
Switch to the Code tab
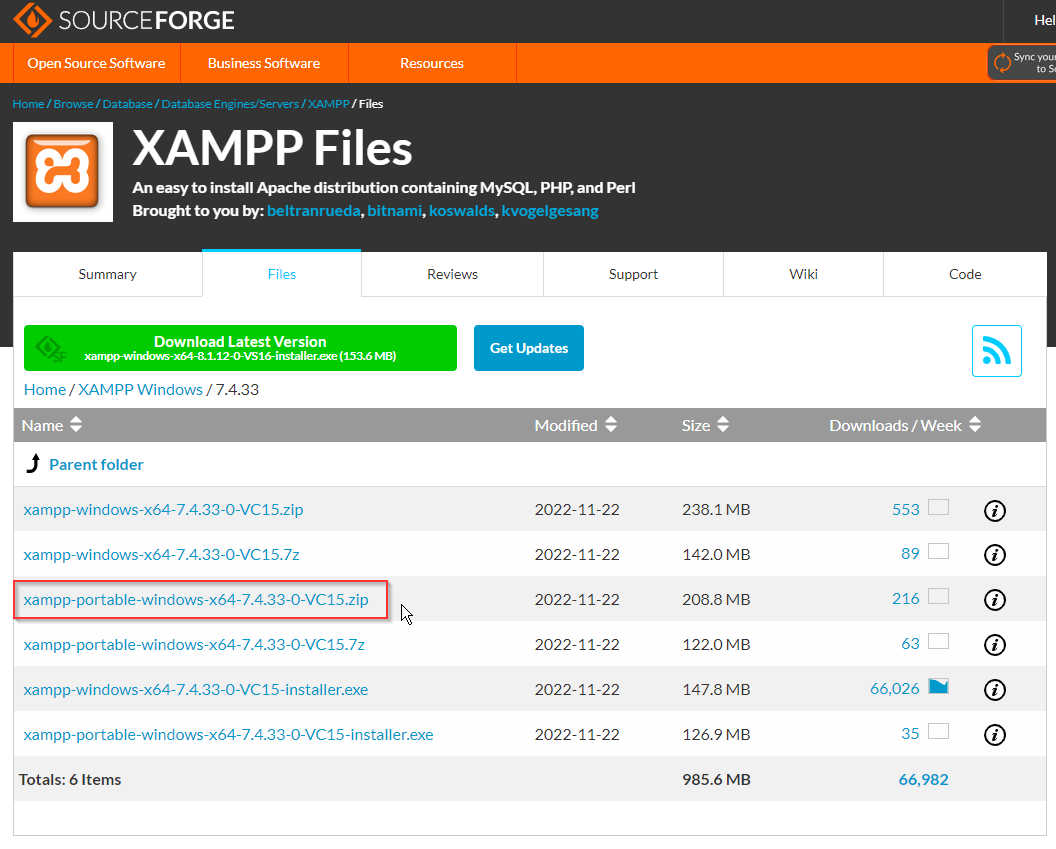[x=965, y=274]
